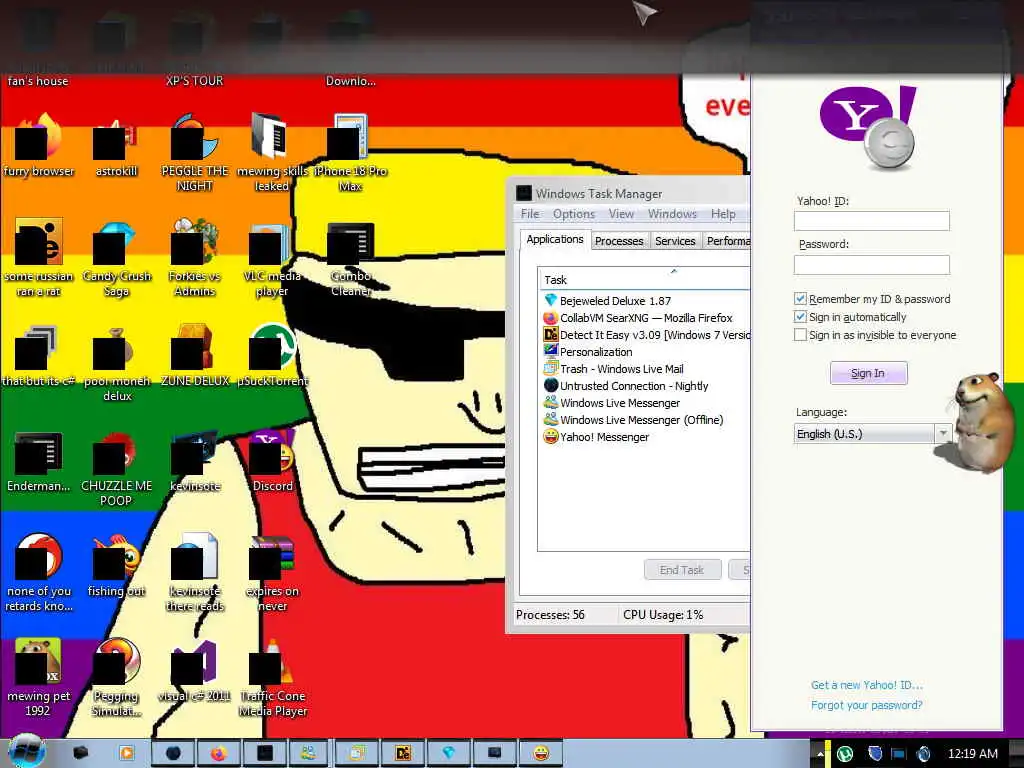Uncheck Sign in automatically
The height and width of the screenshot is (768, 1024).
click(800, 317)
